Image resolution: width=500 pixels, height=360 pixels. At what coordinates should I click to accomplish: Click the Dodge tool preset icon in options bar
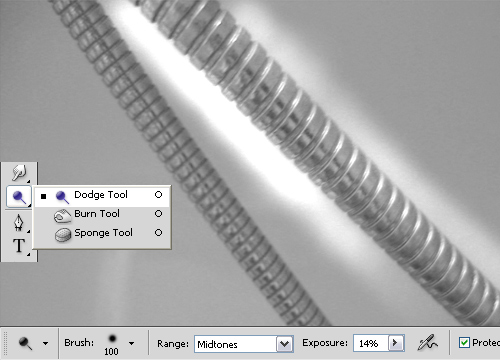pos(25,343)
